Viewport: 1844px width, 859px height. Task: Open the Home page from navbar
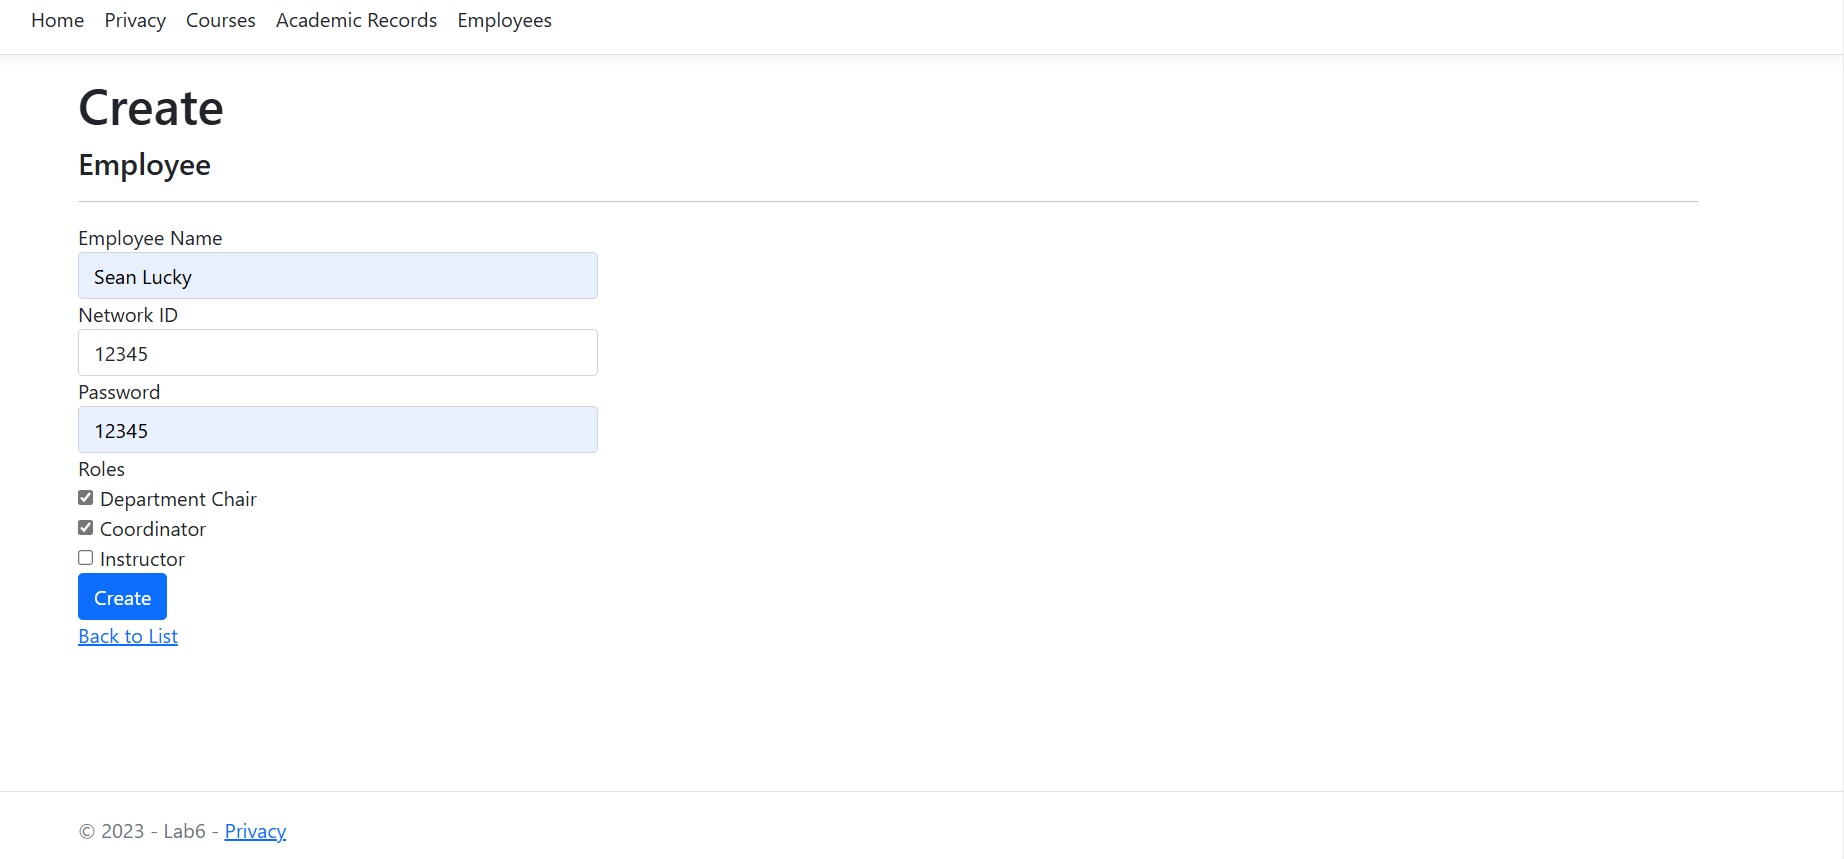(57, 20)
